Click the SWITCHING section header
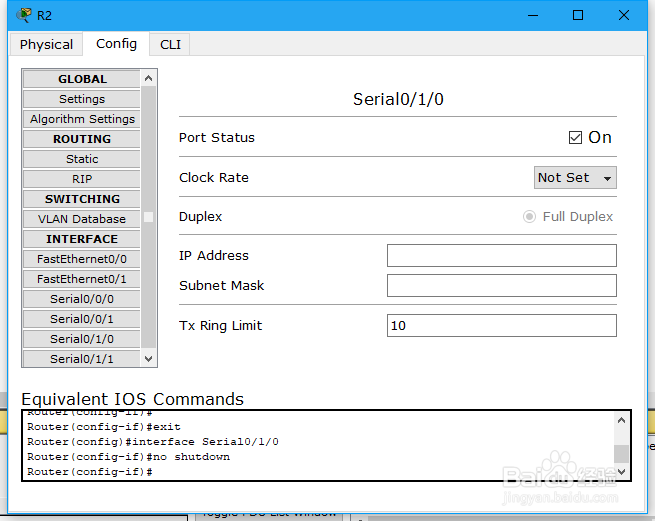Viewport: 655px width, 521px height. click(x=82, y=199)
